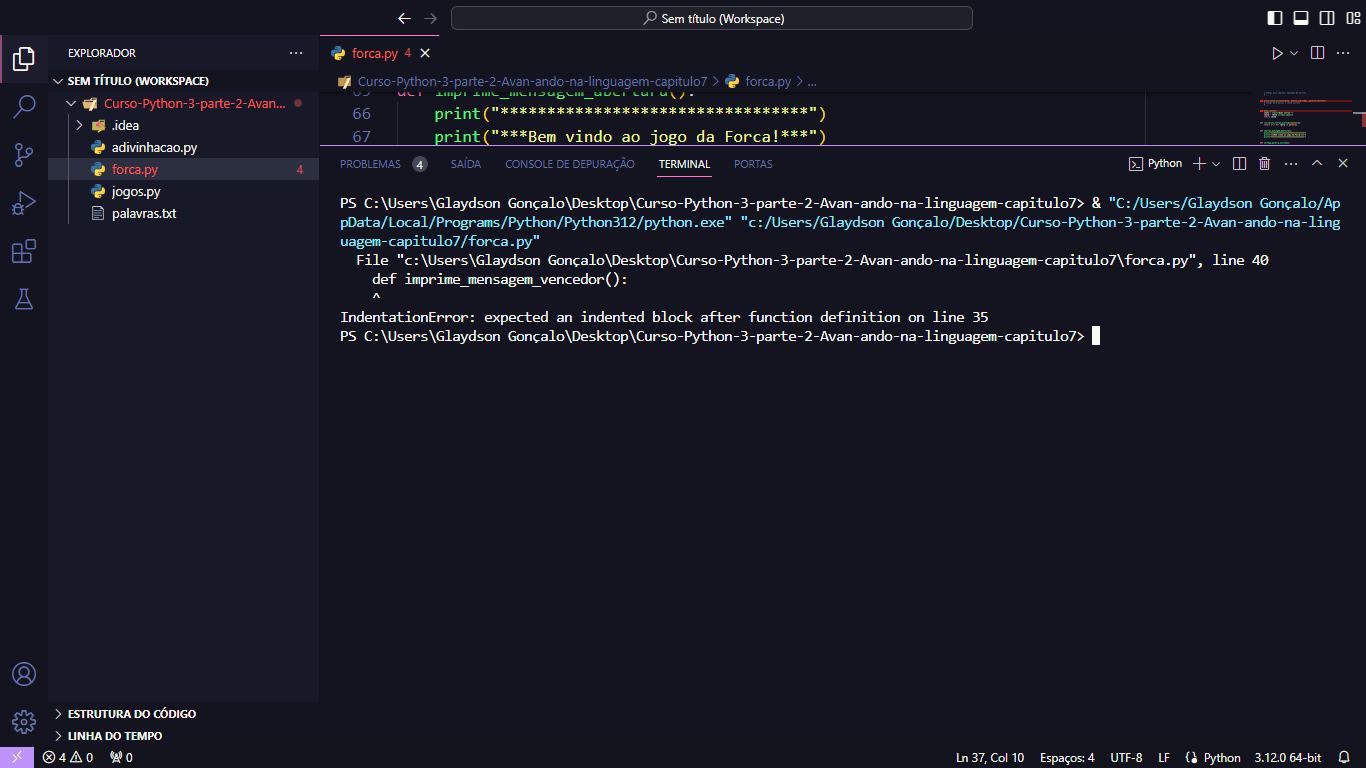Close the forca.py editor tab

point(424,53)
